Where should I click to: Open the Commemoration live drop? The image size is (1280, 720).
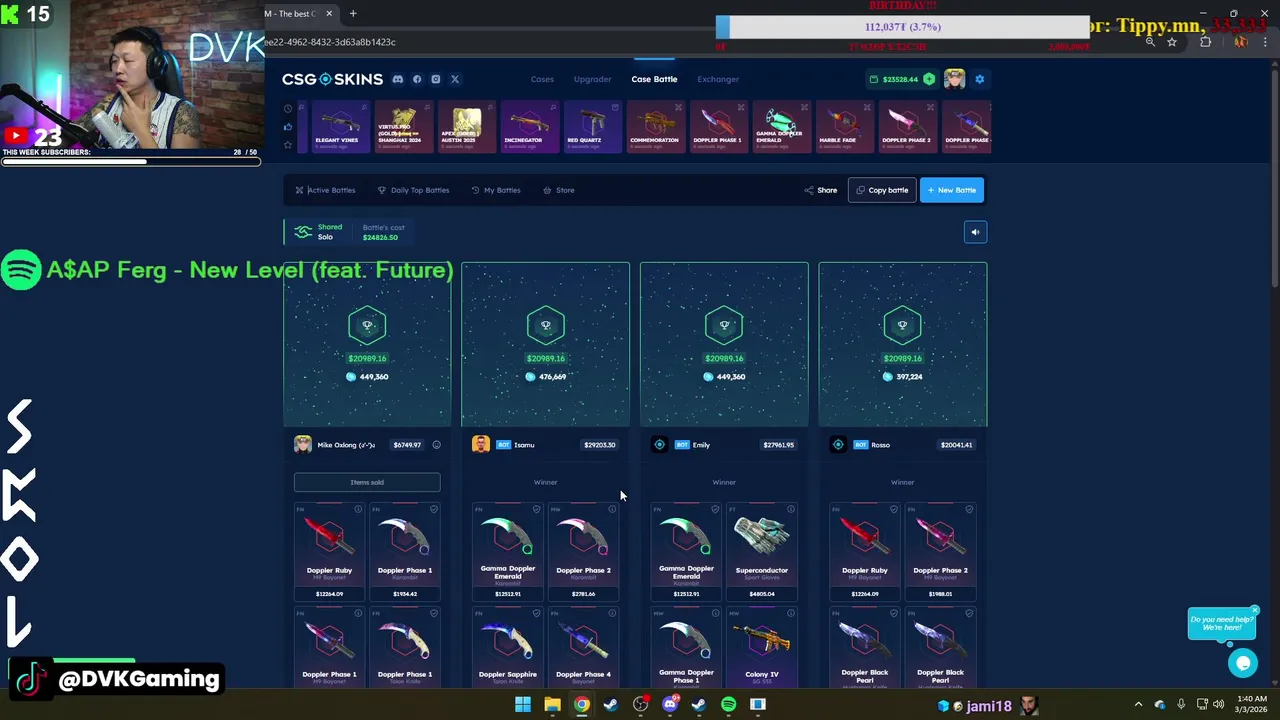(654, 127)
